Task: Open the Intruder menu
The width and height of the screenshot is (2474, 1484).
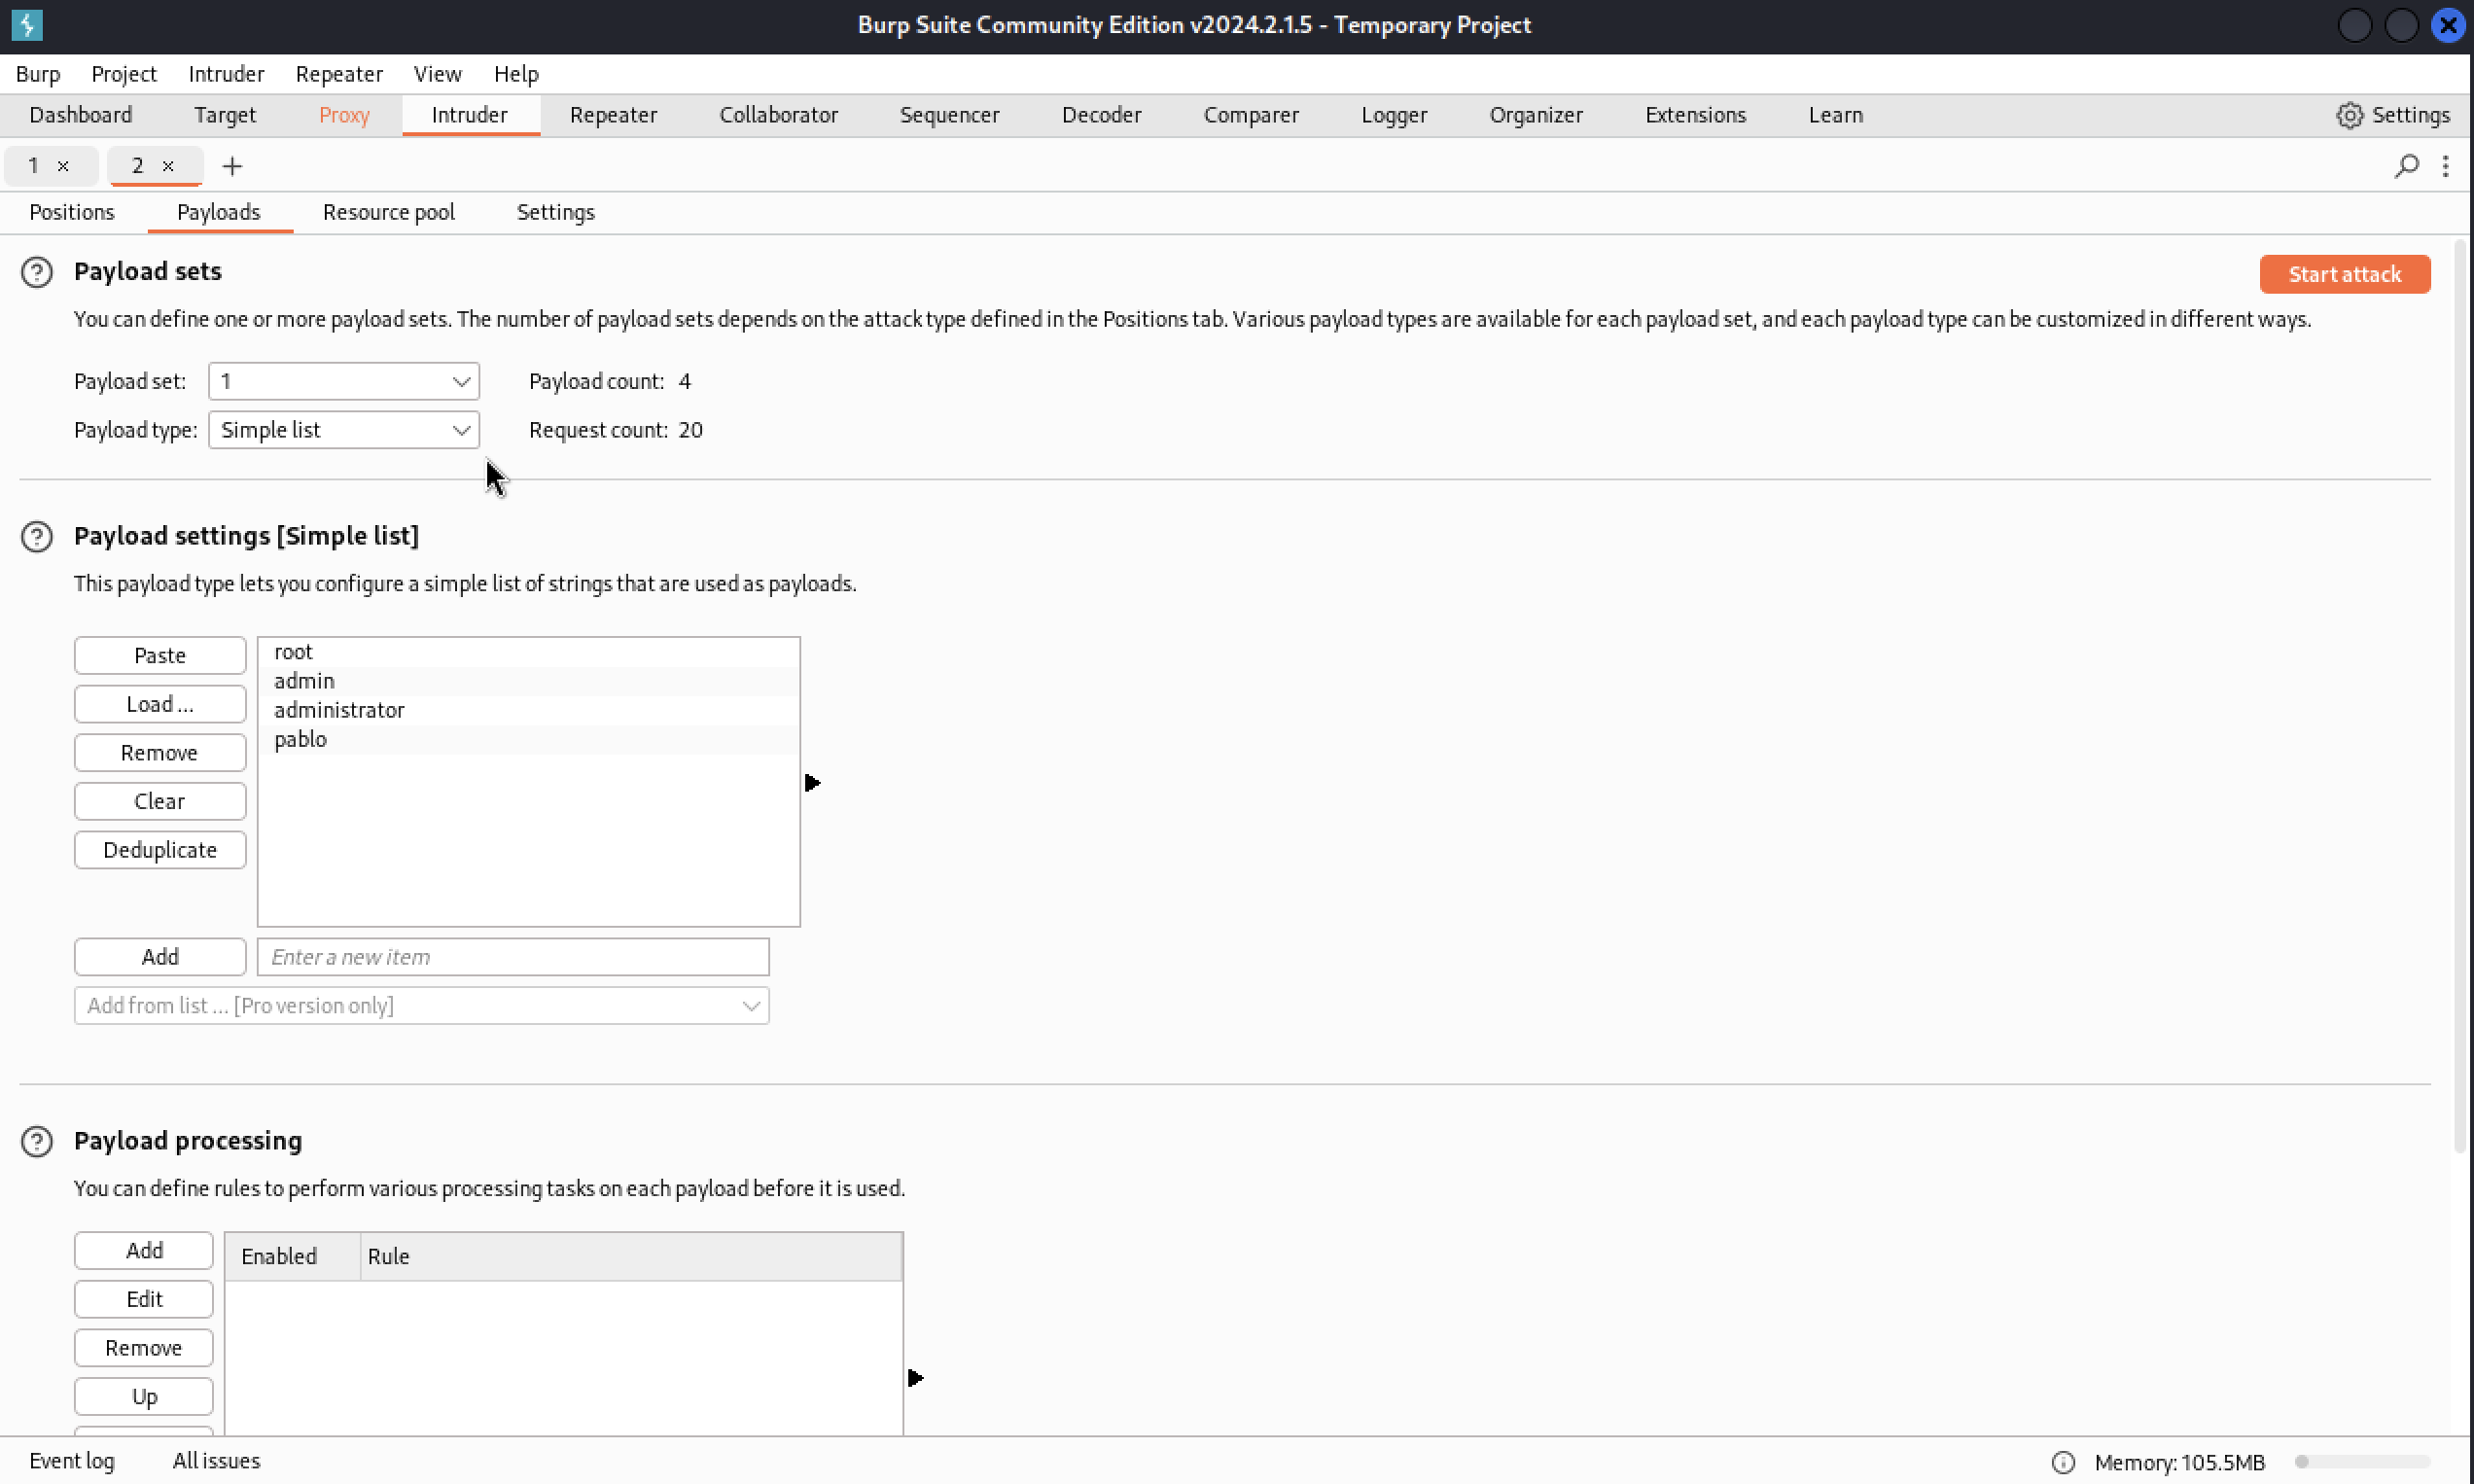Action: coord(226,74)
